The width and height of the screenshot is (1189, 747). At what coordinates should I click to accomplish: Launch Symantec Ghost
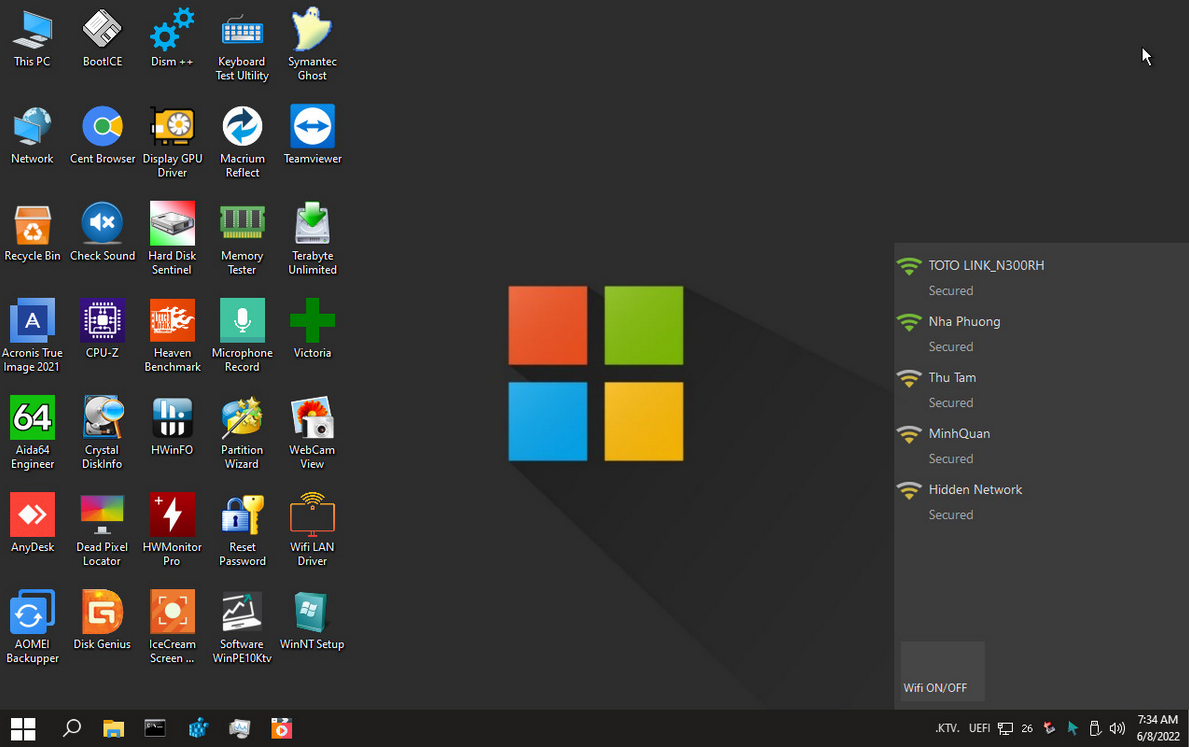point(312,44)
